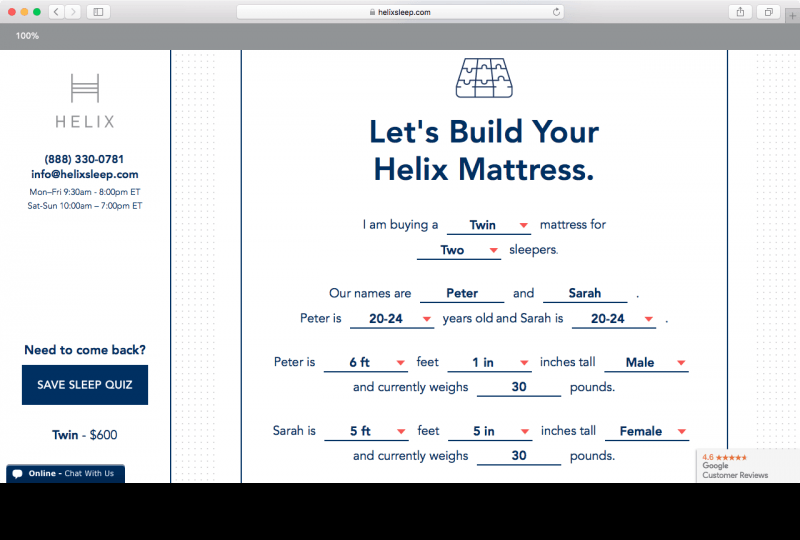Go back with Safari's back arrow
Image resolution: width=800 pixels, height=540 pixels.
click(x=57, y=12)
